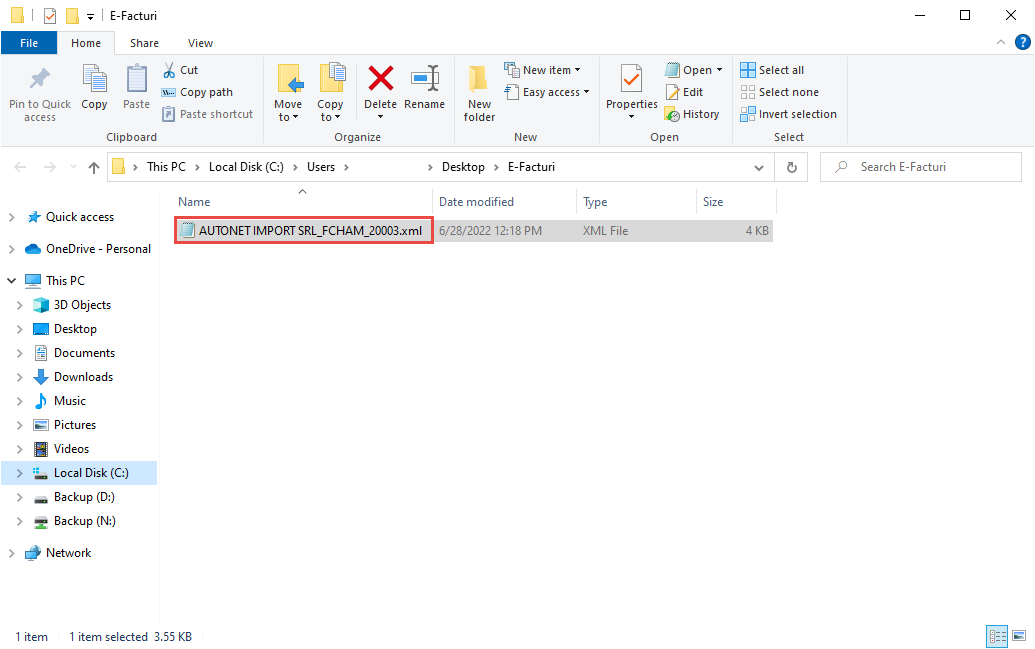Click Select none
Viewport: 1035px width, 649px height.
coord(780,92)
